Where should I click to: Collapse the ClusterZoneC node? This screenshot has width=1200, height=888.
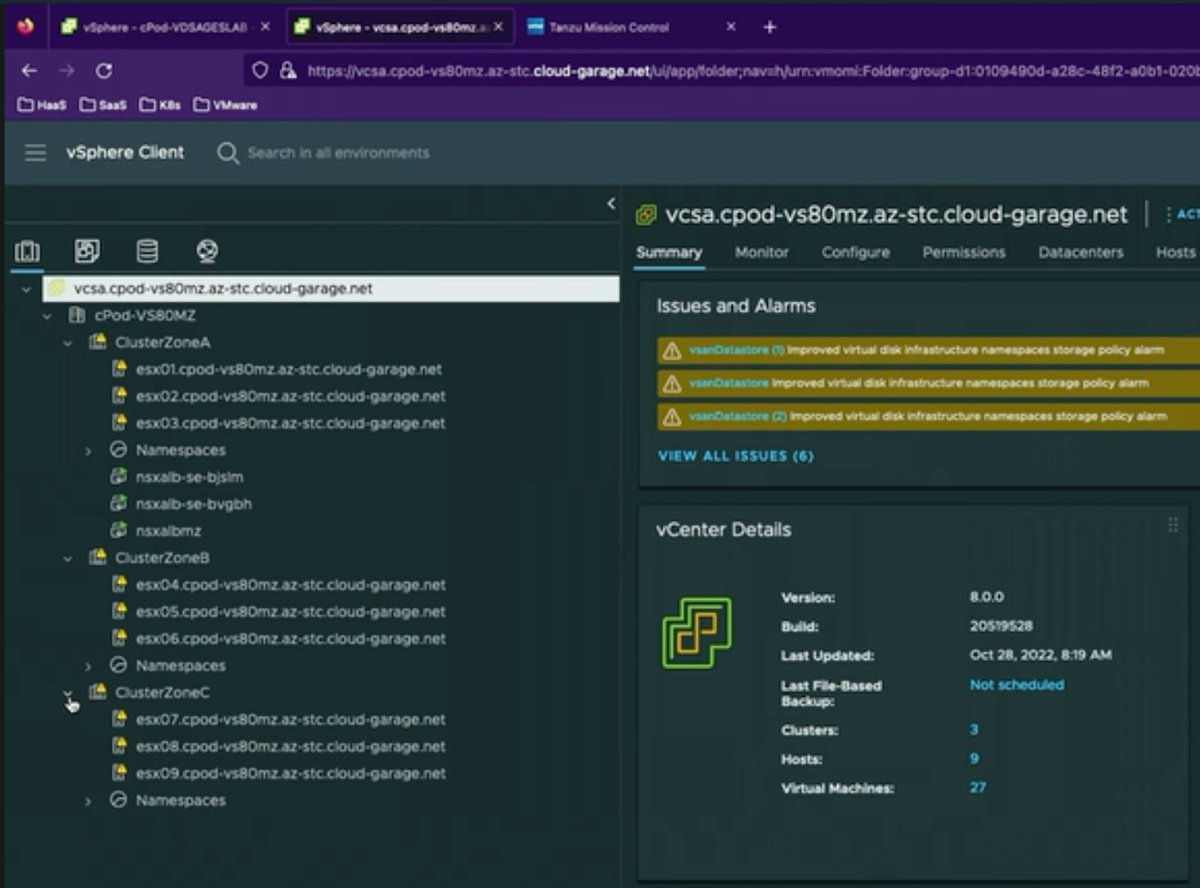(x=68, y=693)
